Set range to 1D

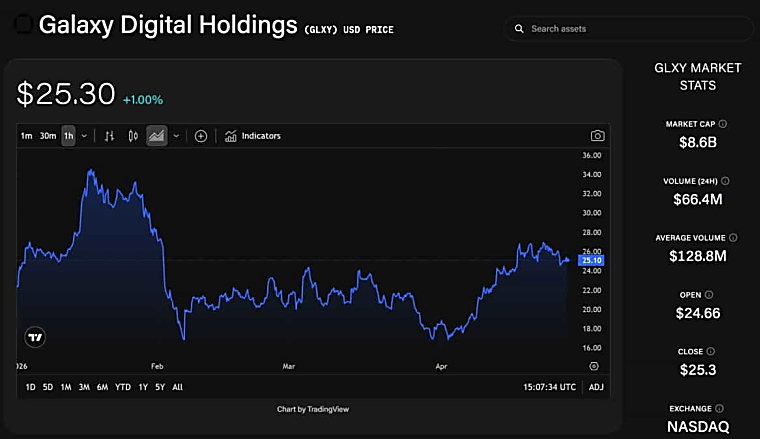30,387
